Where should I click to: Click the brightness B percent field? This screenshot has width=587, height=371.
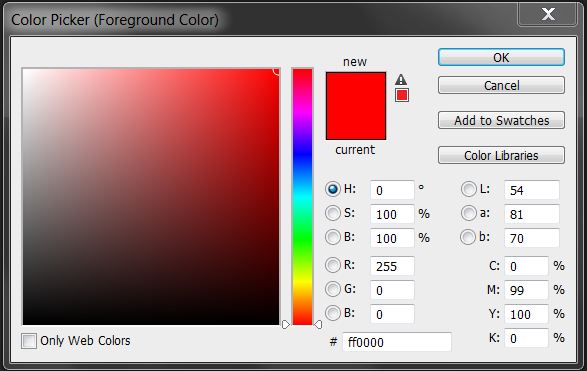pos(392,238)
